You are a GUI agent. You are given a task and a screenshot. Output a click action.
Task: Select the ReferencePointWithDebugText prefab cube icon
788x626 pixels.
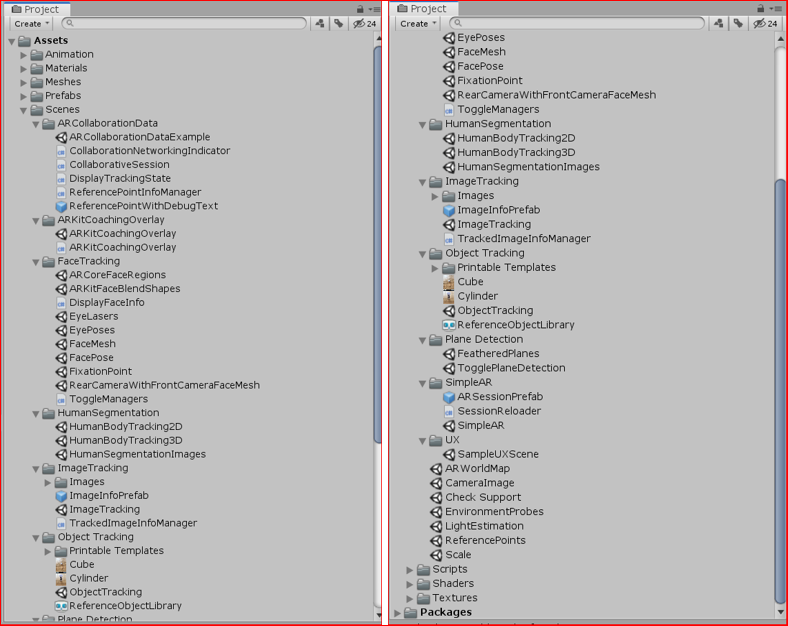click(61, 206)
